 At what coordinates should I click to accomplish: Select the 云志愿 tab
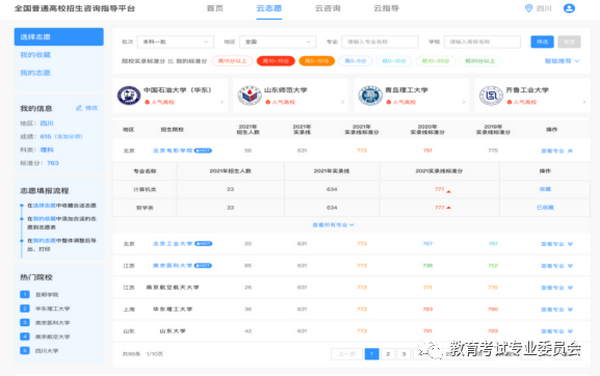(269, 8)
